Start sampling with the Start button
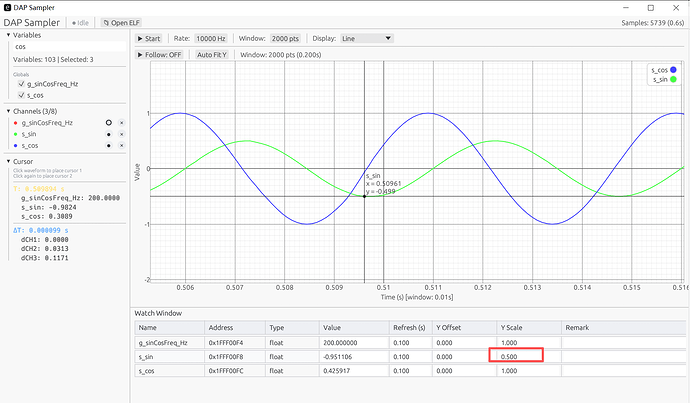The height and width of the screenshot is (403, 690). point(149,38)
